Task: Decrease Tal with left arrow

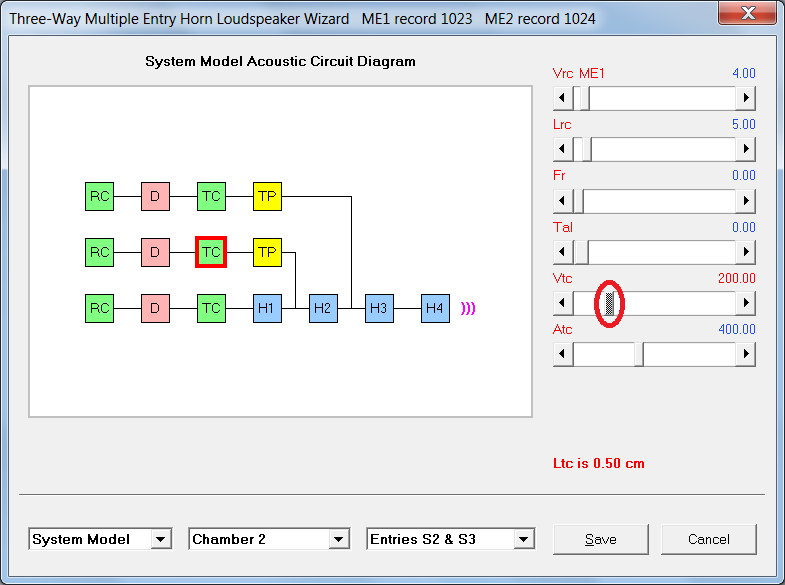Action: coord(563,252)
